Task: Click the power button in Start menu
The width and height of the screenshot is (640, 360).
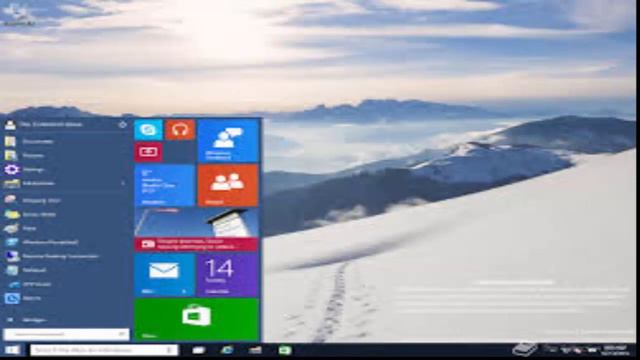Action: coord(122,124)
